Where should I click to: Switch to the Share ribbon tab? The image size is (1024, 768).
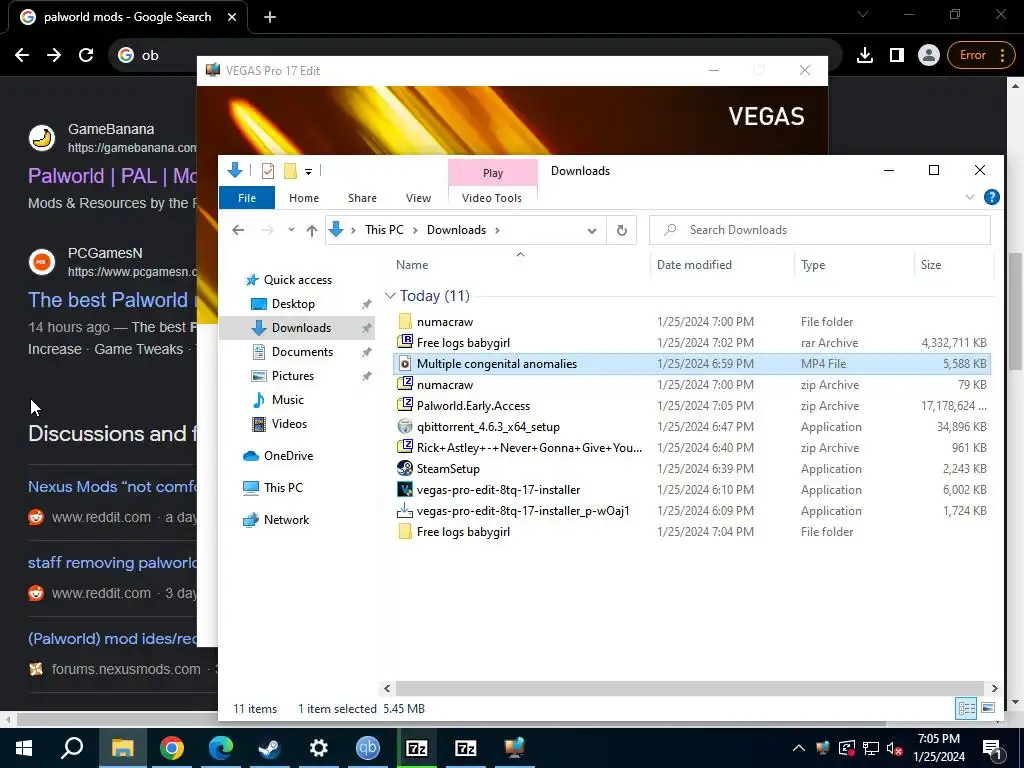click(362, 198)
